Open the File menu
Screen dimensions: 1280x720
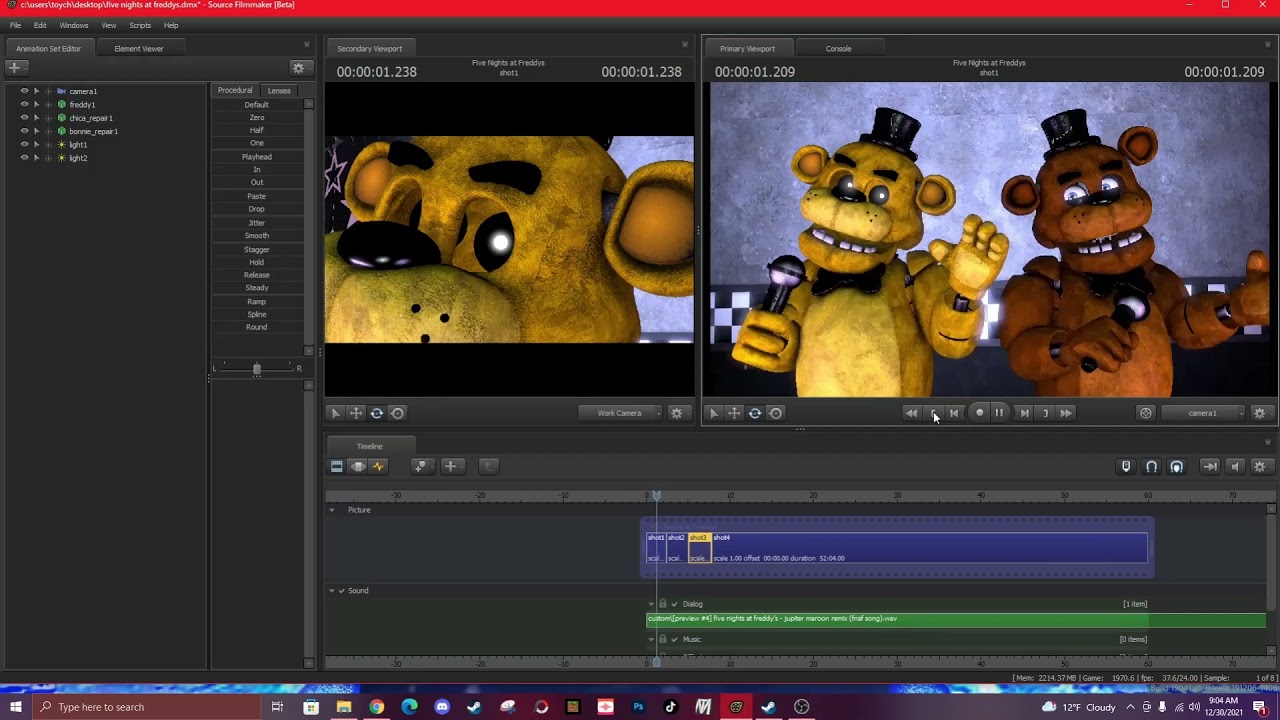click(15, 25)
